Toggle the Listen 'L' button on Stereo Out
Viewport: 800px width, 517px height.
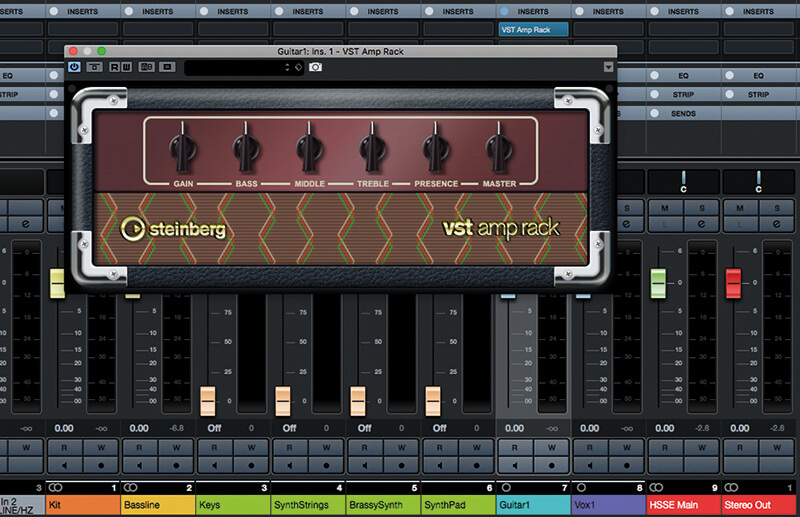[740, 224]
